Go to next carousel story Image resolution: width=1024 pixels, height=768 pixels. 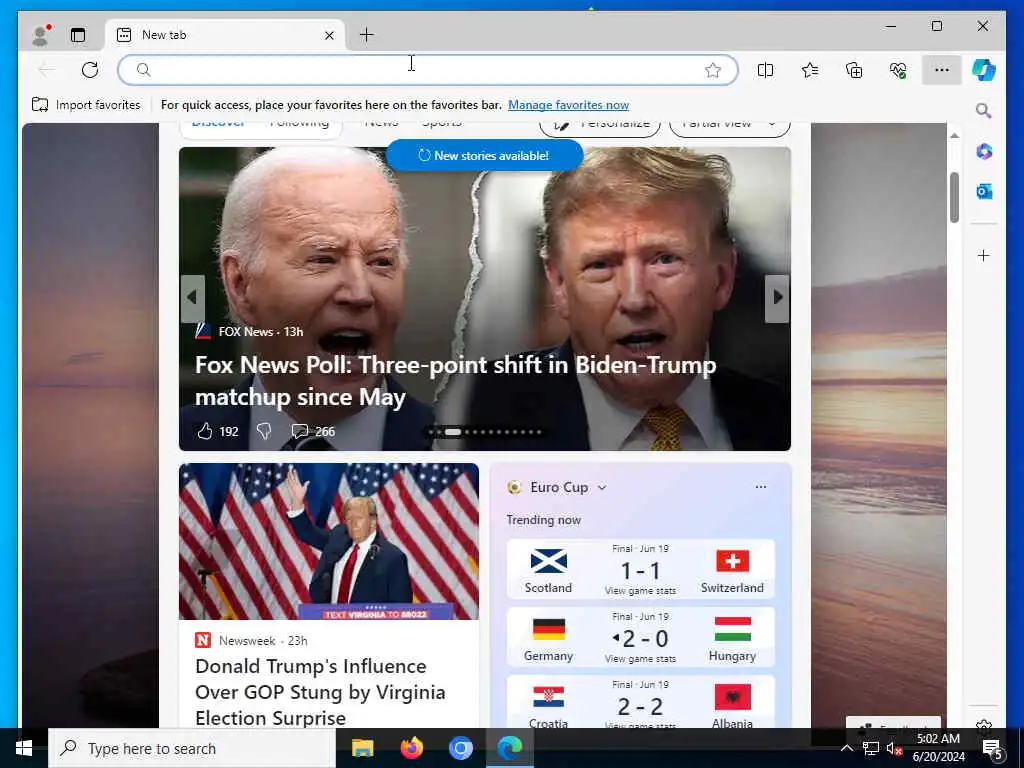(777, 298)
